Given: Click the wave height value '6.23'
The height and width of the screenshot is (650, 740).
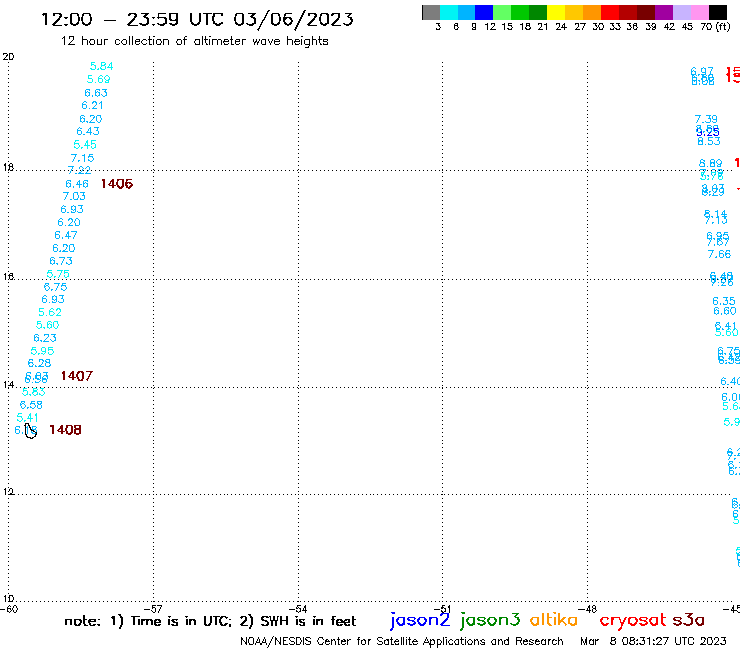Looking at the screenshot, I should [45, 338].
